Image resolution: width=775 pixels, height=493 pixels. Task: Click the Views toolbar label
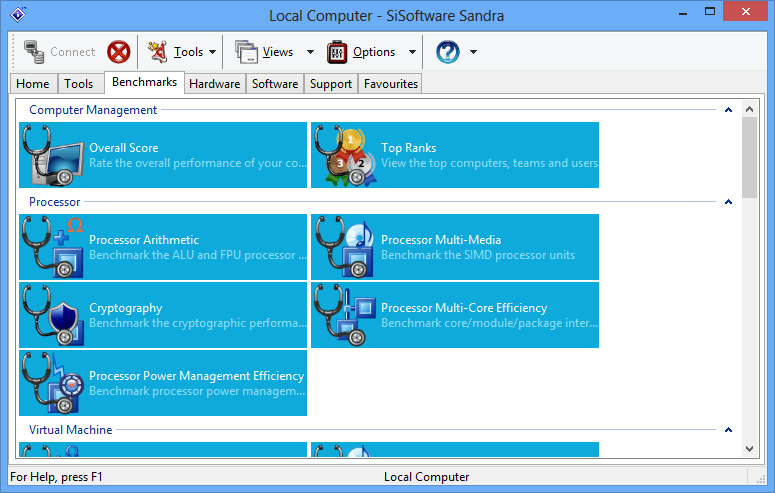pos(278,52)
